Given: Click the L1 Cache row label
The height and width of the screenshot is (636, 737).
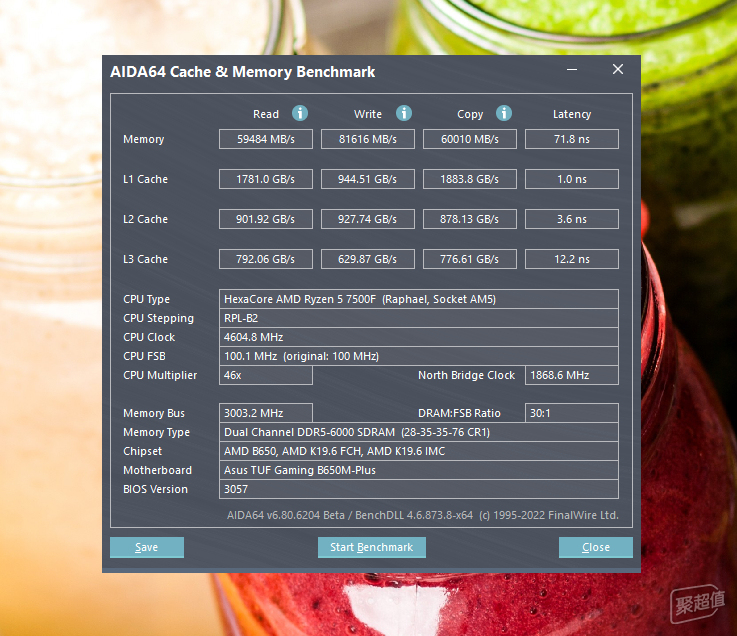Looking at the screenshot, I should click(145, 179).
